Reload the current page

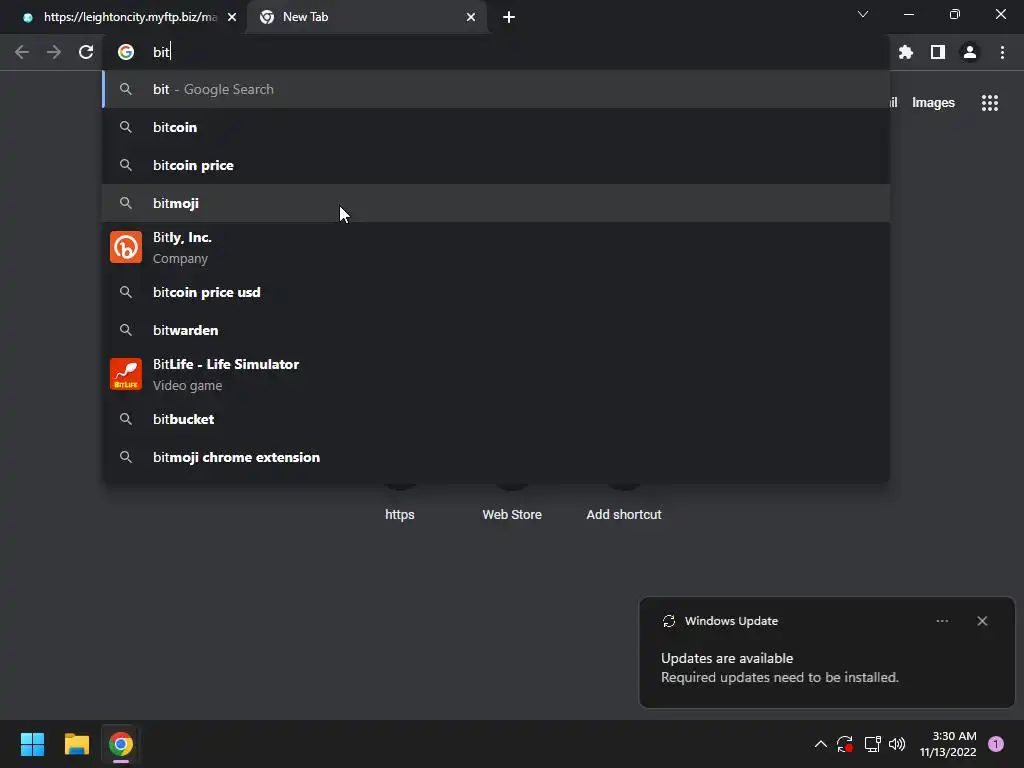86,52
